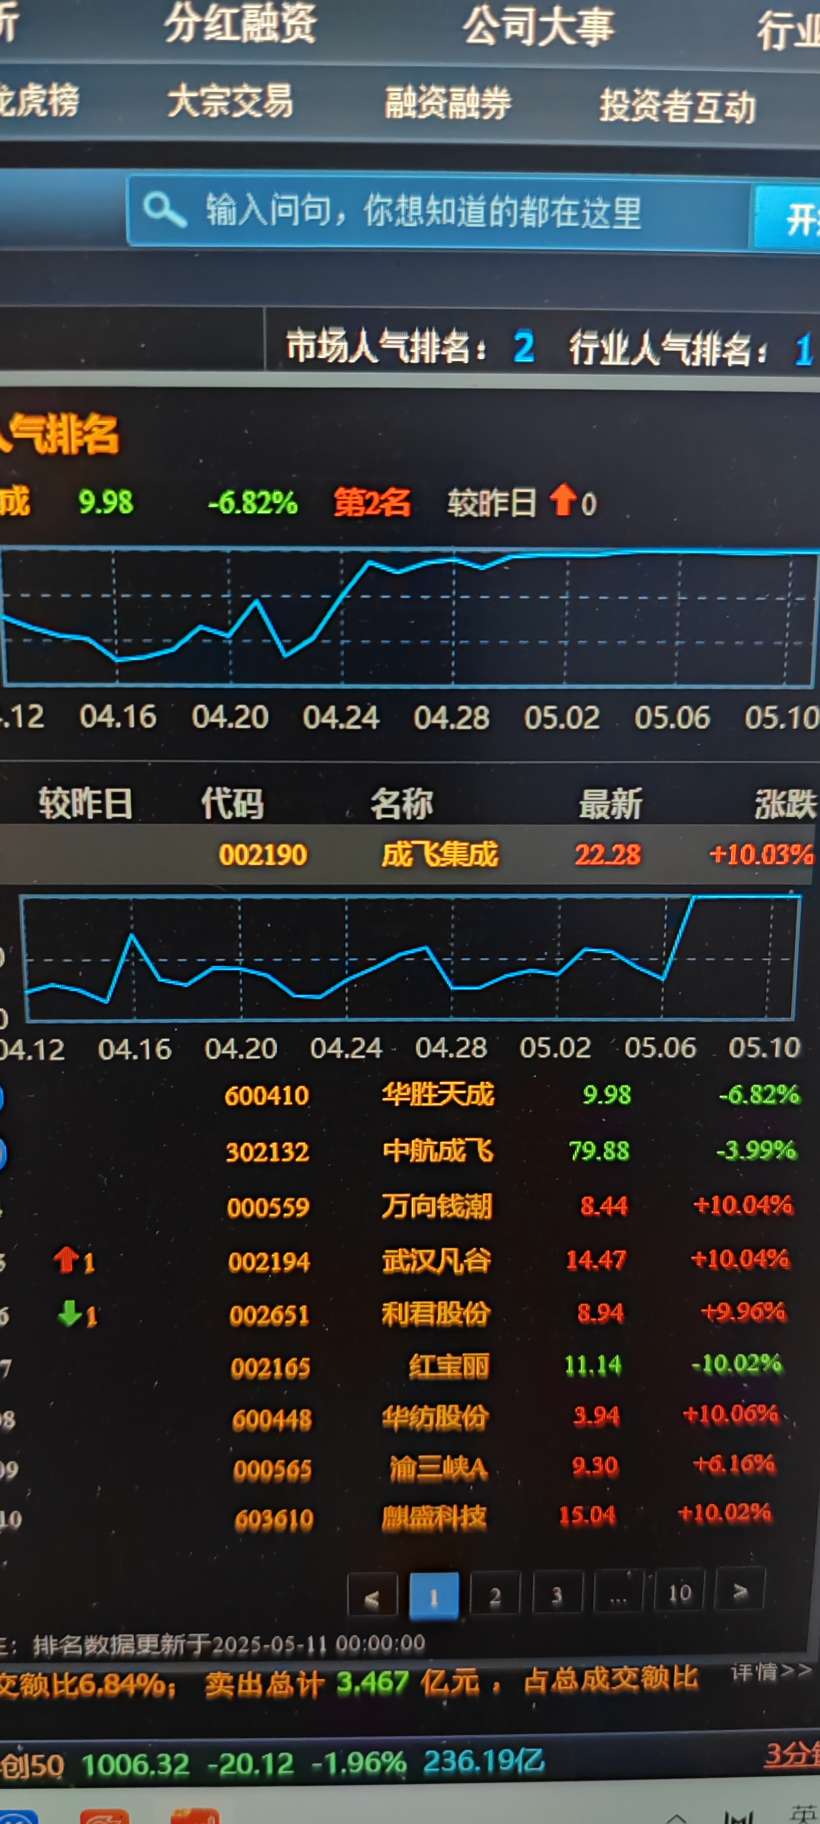The width and height of the screenshot is (820, 1824).
Task: Click the green down arrow beside 002651
Action: click(x=70, y=1313)
